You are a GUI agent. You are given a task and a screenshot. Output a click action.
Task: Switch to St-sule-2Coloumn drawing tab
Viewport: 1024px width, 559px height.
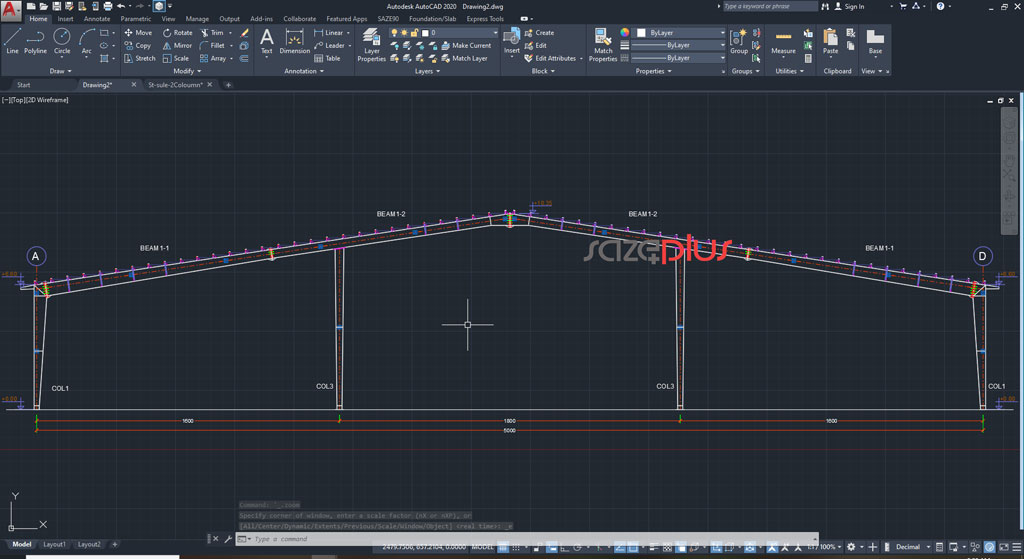click(175, 85)
